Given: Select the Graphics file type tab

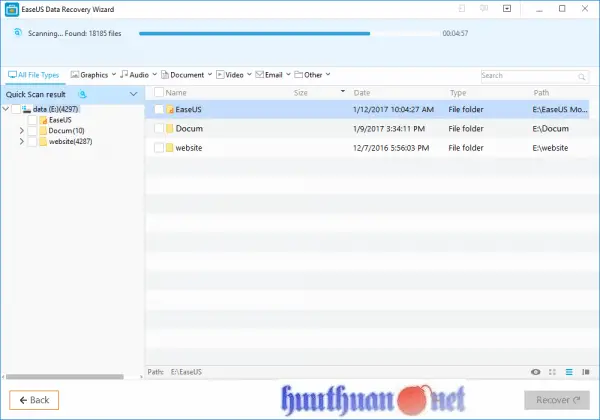Looking at the screenshot, I should 90,75.
